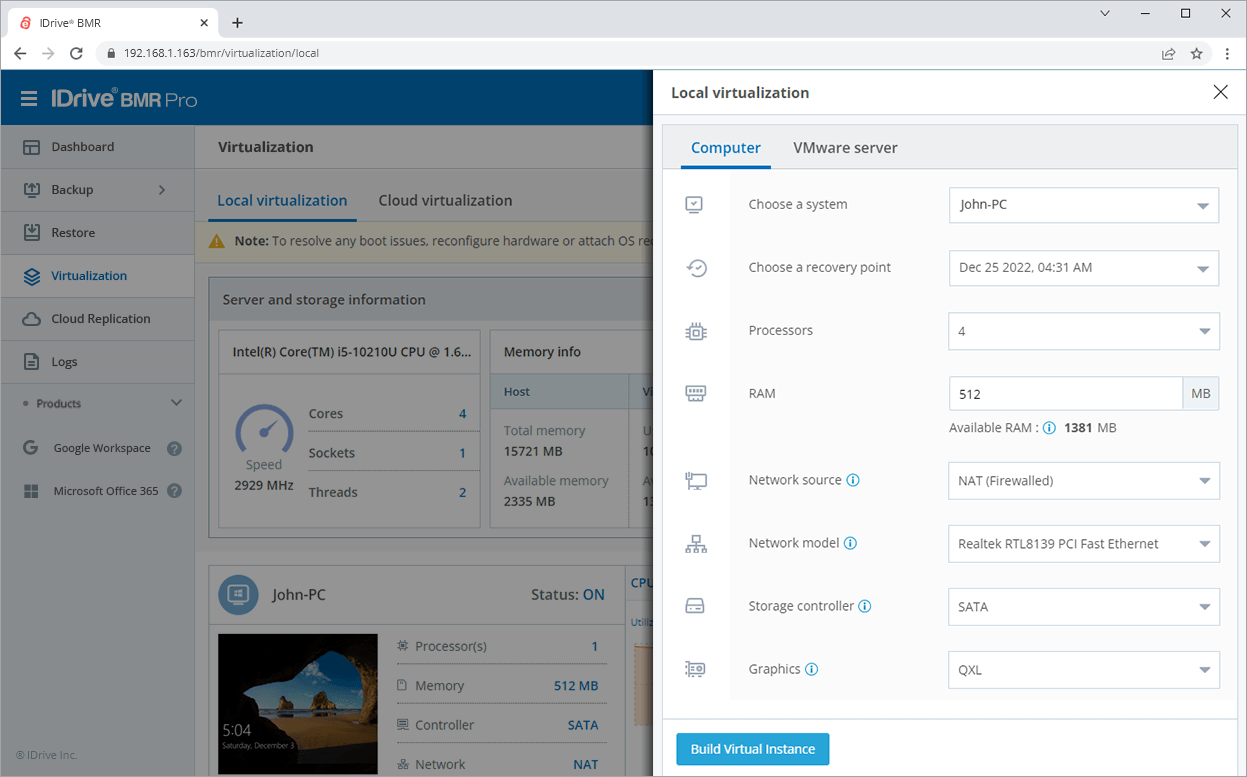Open the Storage controller SATA dropdown
This screenshot has height=777, width=1247.
click(x=1083, y=607)
